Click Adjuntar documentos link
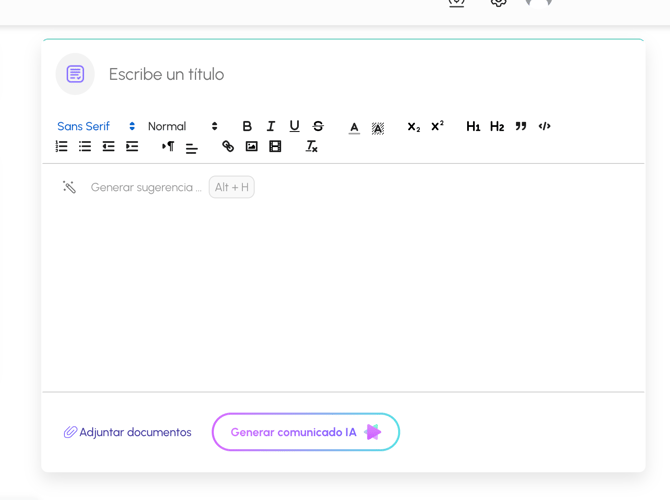Image resolution: width=670 pixels, height=500 pixels. click(127, 432)
